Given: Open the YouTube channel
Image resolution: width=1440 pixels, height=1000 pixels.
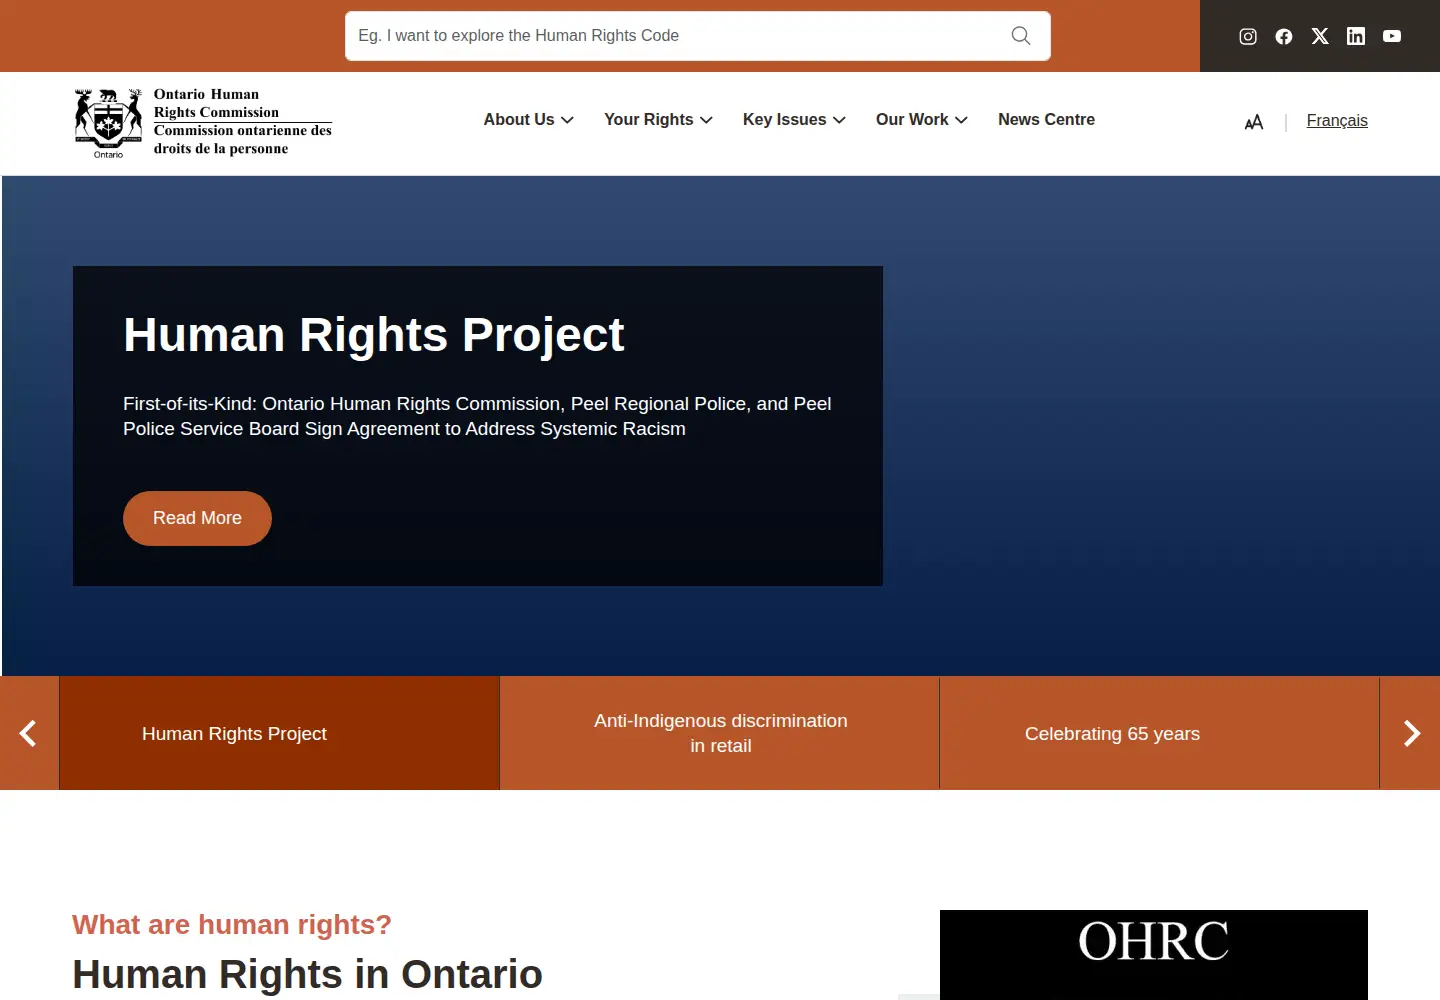Looking at the screenshot, I should tap(1392, 36).
